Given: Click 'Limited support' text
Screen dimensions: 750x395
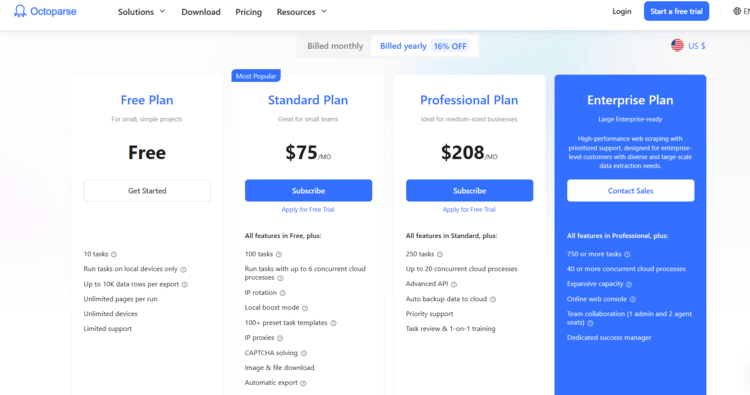Looking at the screenshot, I should pyautogui.click(x=108, y=329).
